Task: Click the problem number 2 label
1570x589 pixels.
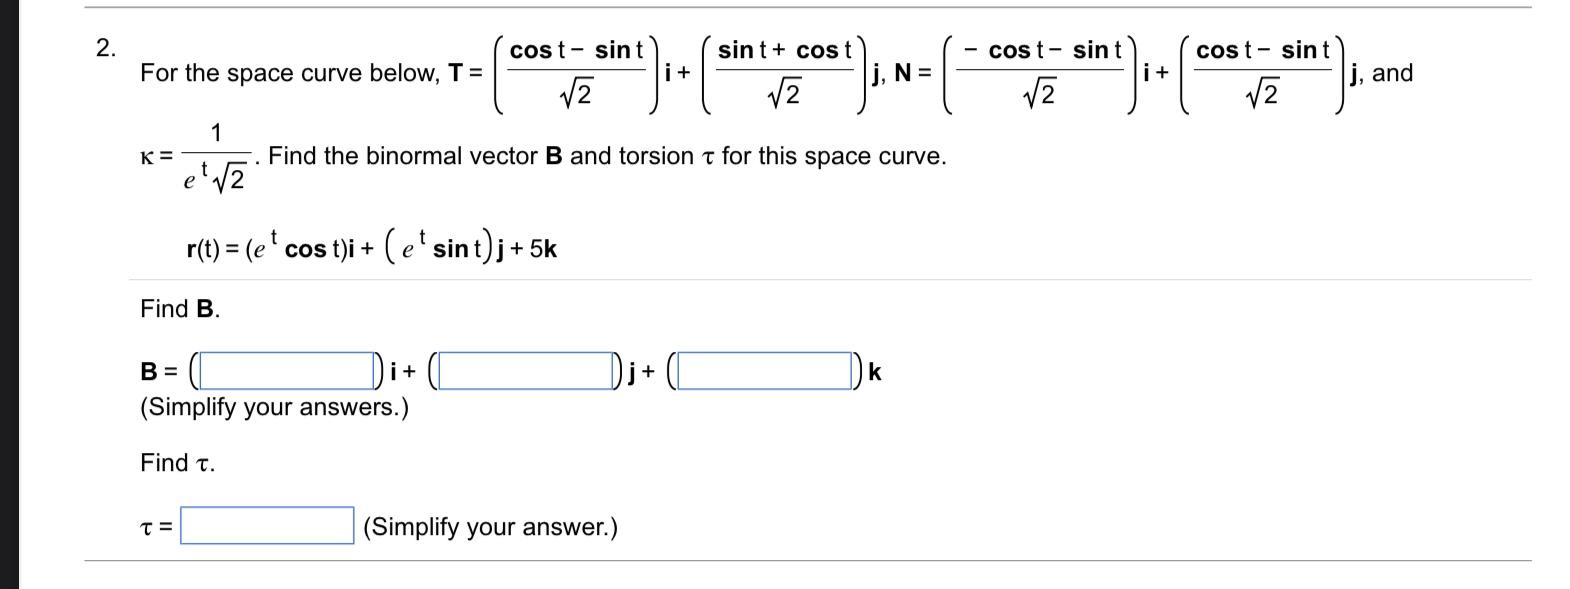Action: pyautogui.click(x=103, y=47)
